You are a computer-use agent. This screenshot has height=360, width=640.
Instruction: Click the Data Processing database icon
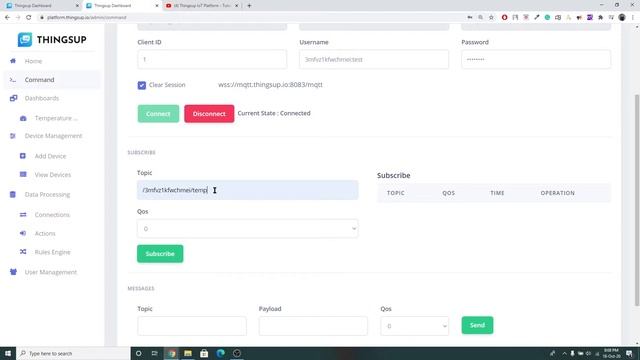pos(13,194)
